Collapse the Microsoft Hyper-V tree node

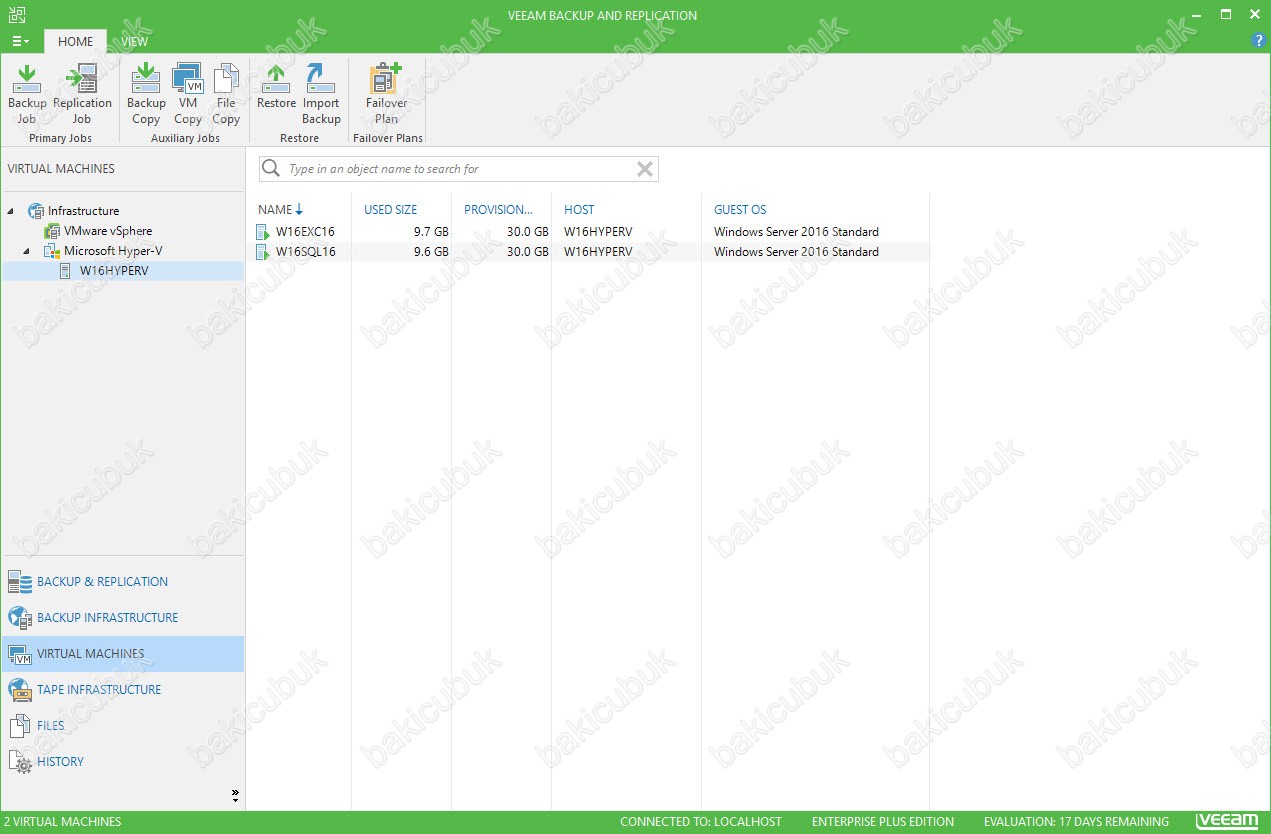(27, 251)
